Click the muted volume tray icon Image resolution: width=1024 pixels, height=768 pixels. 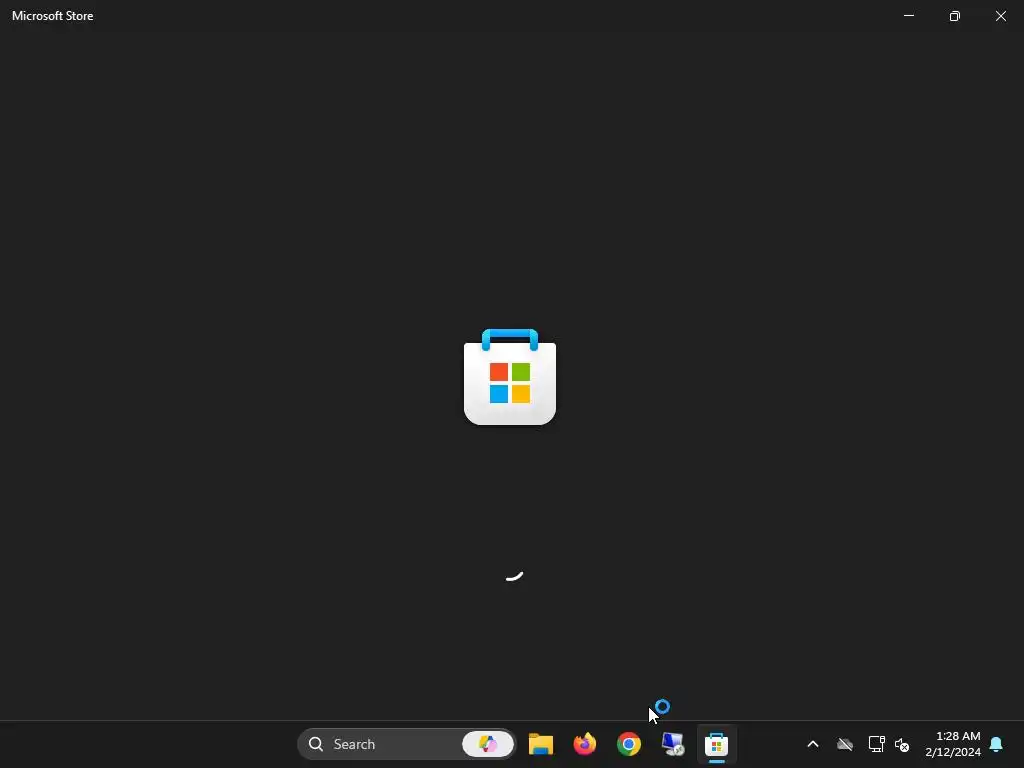[902, 744]
